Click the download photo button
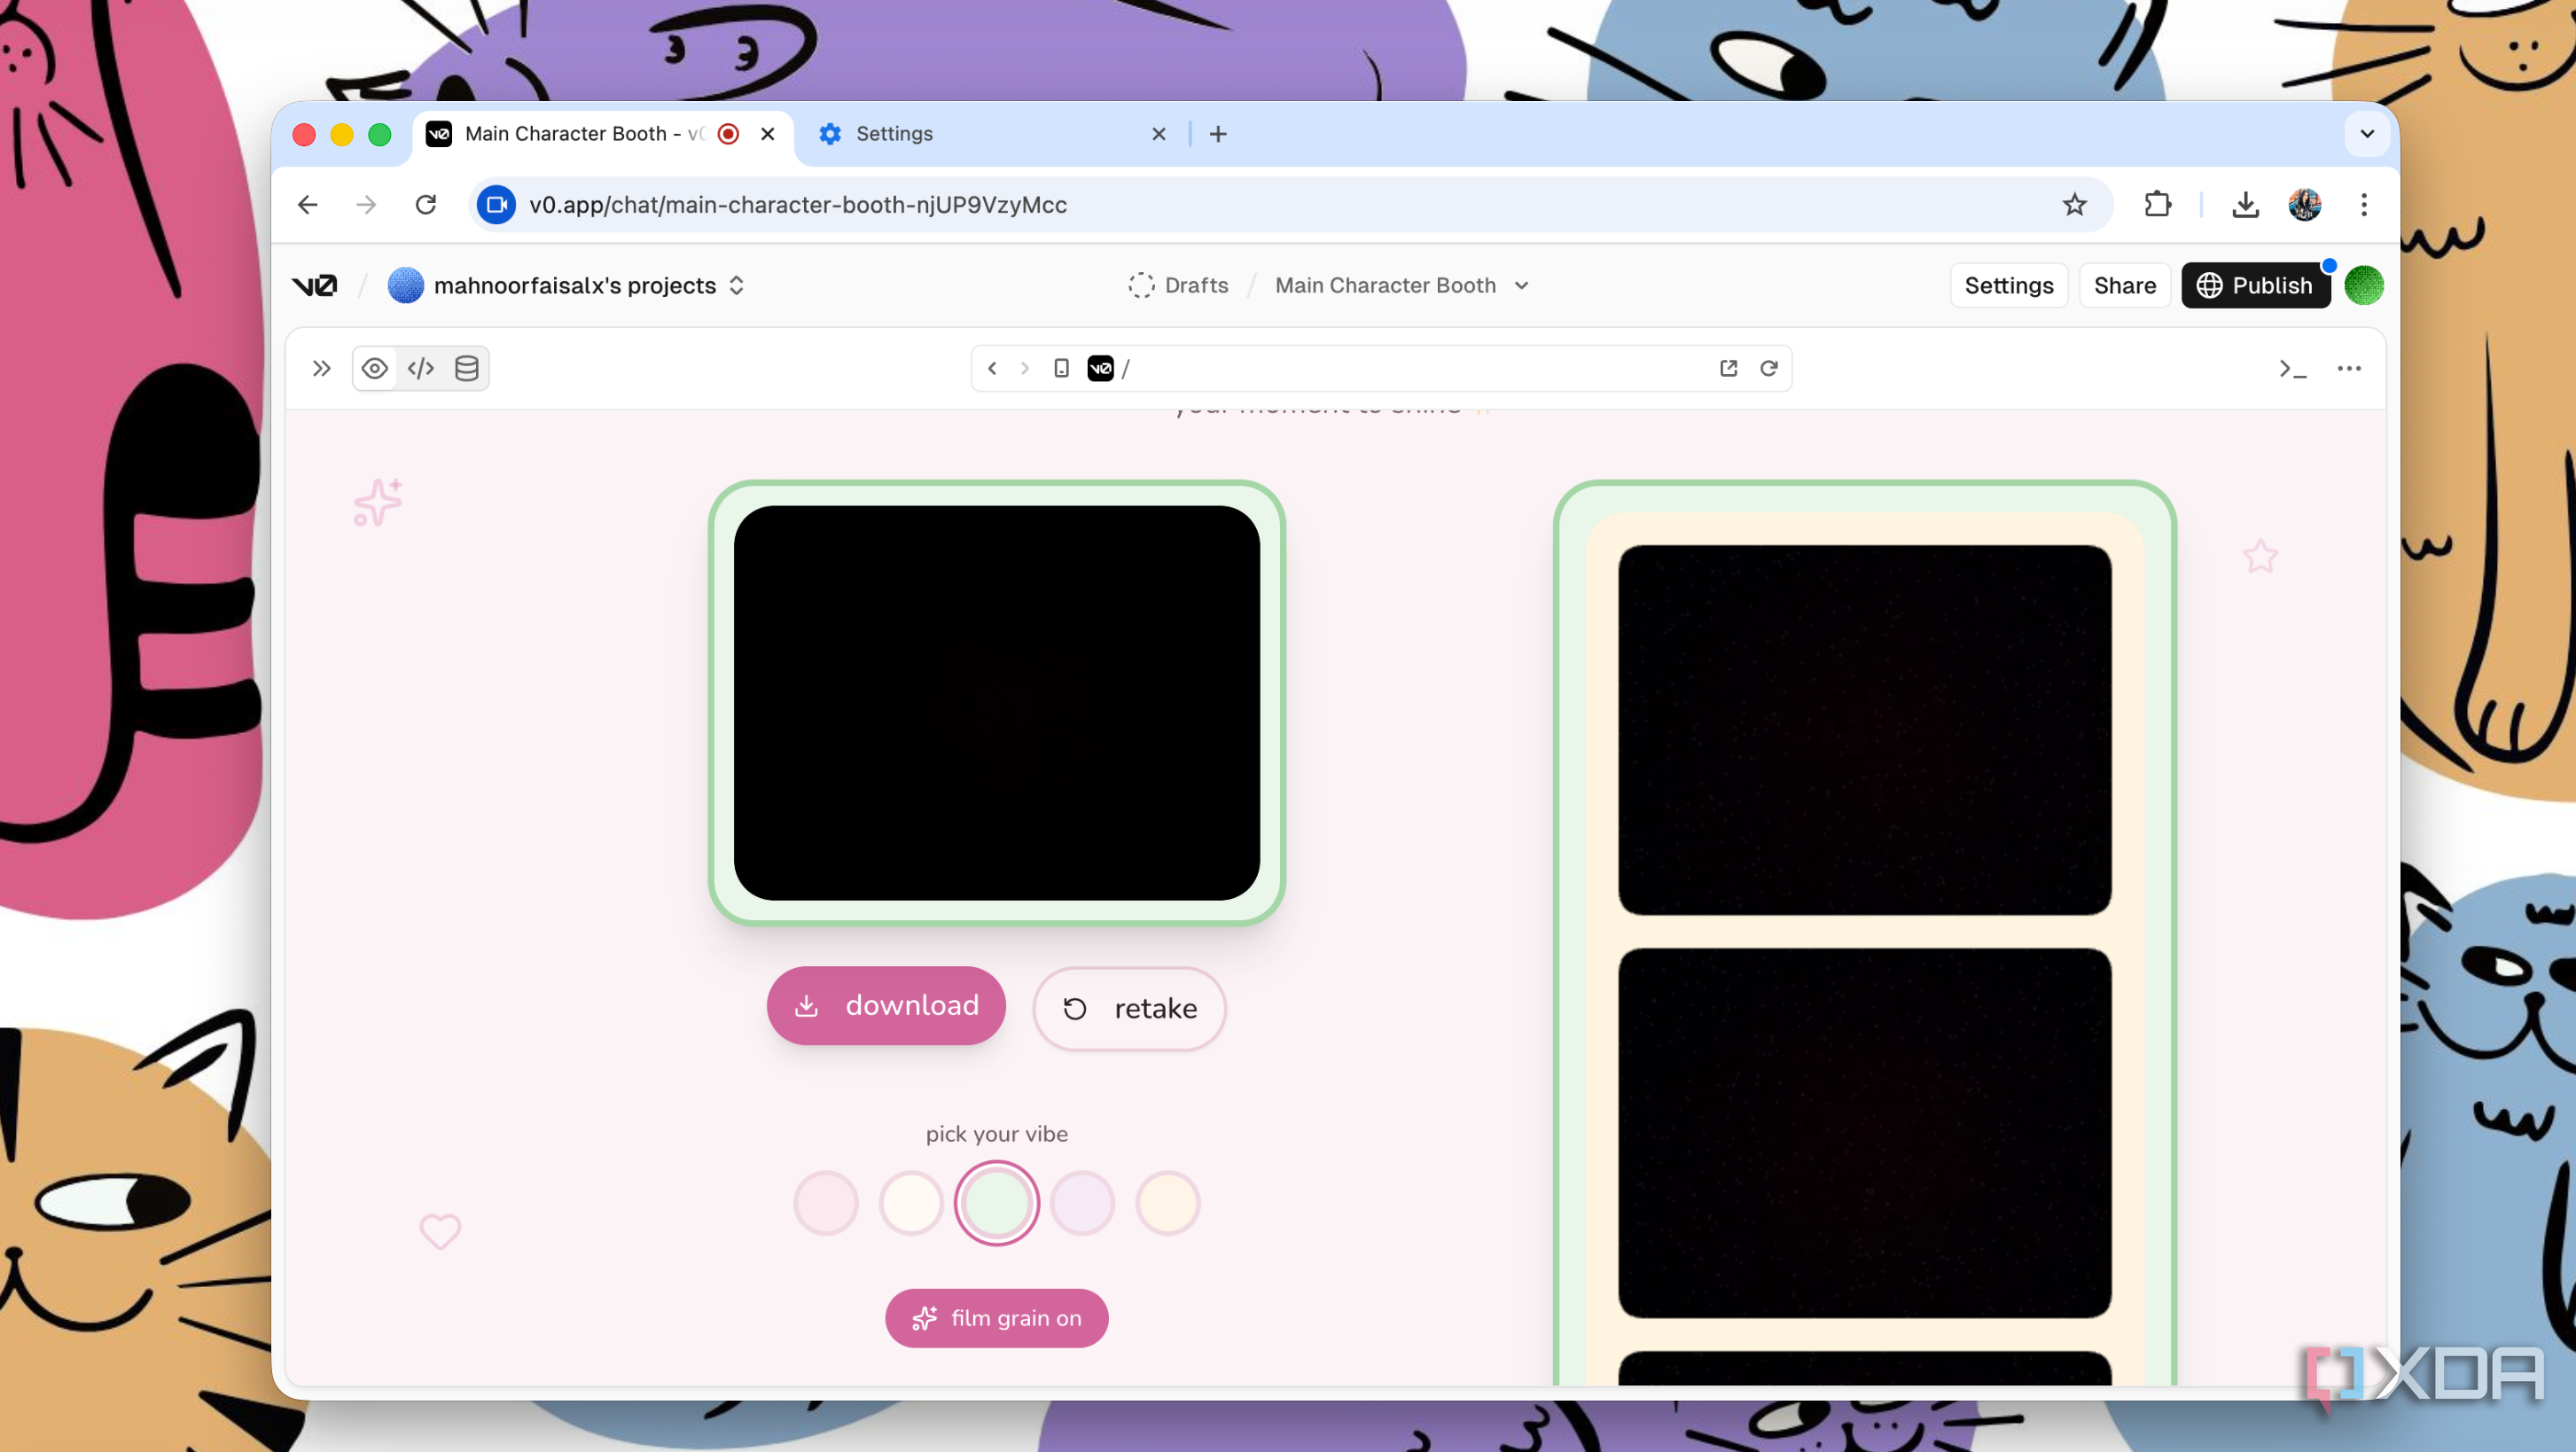 pos(886,1006)
